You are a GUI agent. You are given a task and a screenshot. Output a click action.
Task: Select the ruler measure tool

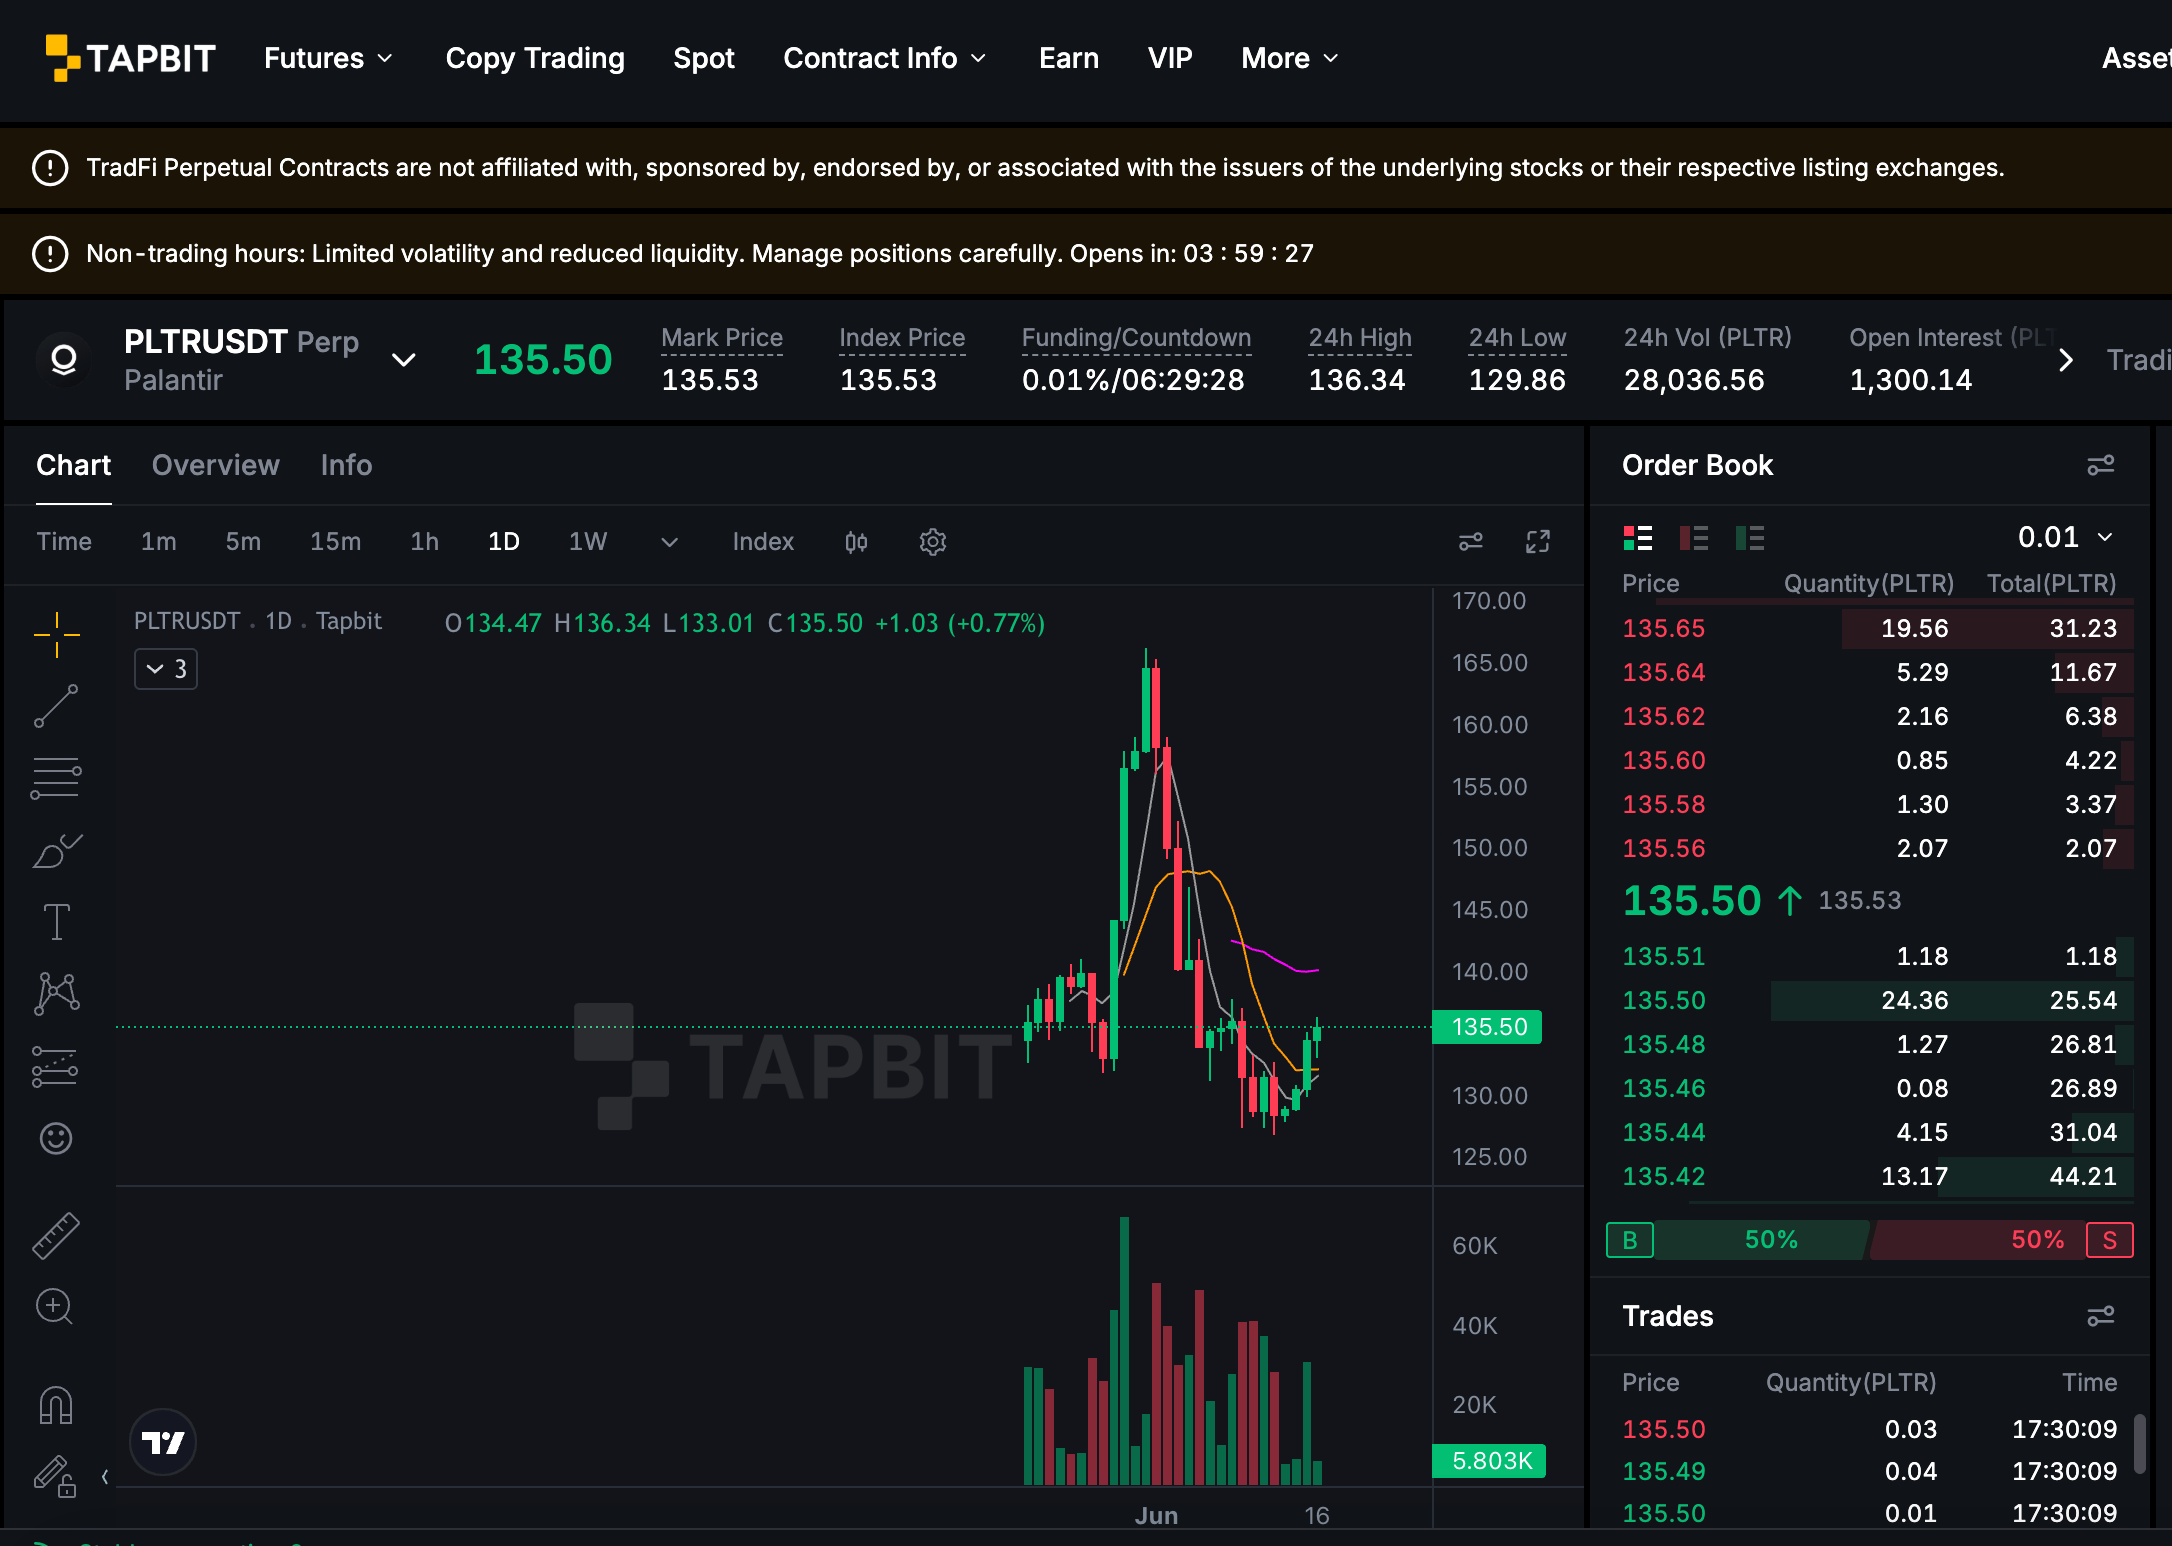pos(56,1236)
